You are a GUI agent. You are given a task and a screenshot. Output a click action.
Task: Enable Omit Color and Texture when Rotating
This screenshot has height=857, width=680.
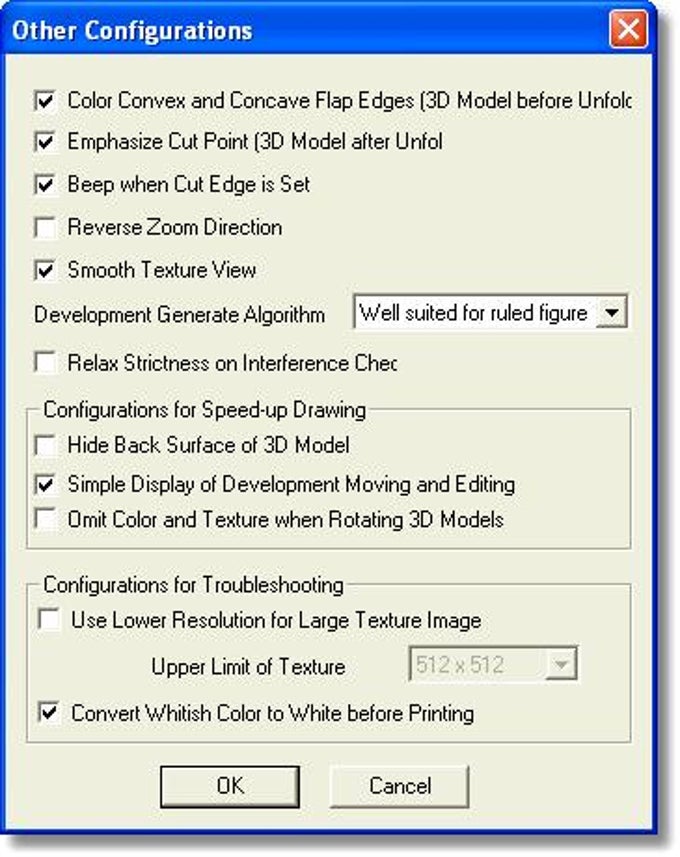[45, 519]
